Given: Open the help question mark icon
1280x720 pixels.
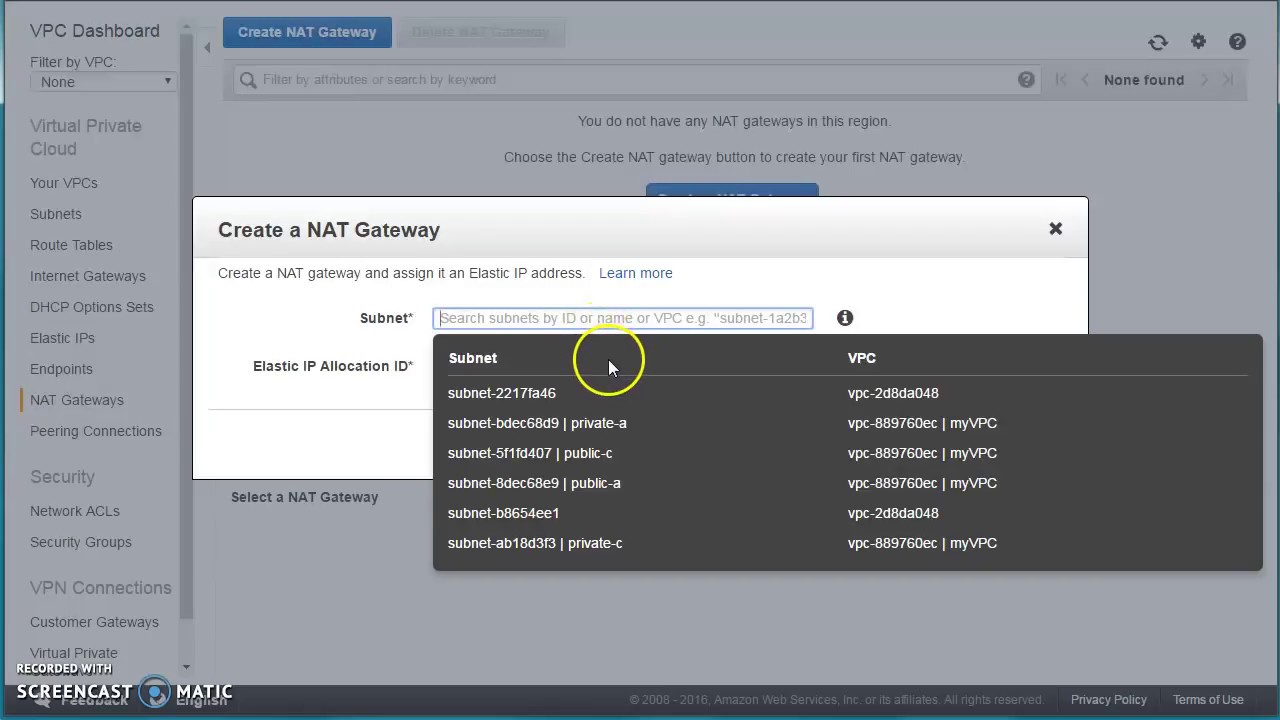Looking at the screenshot, I should 1237,41.
